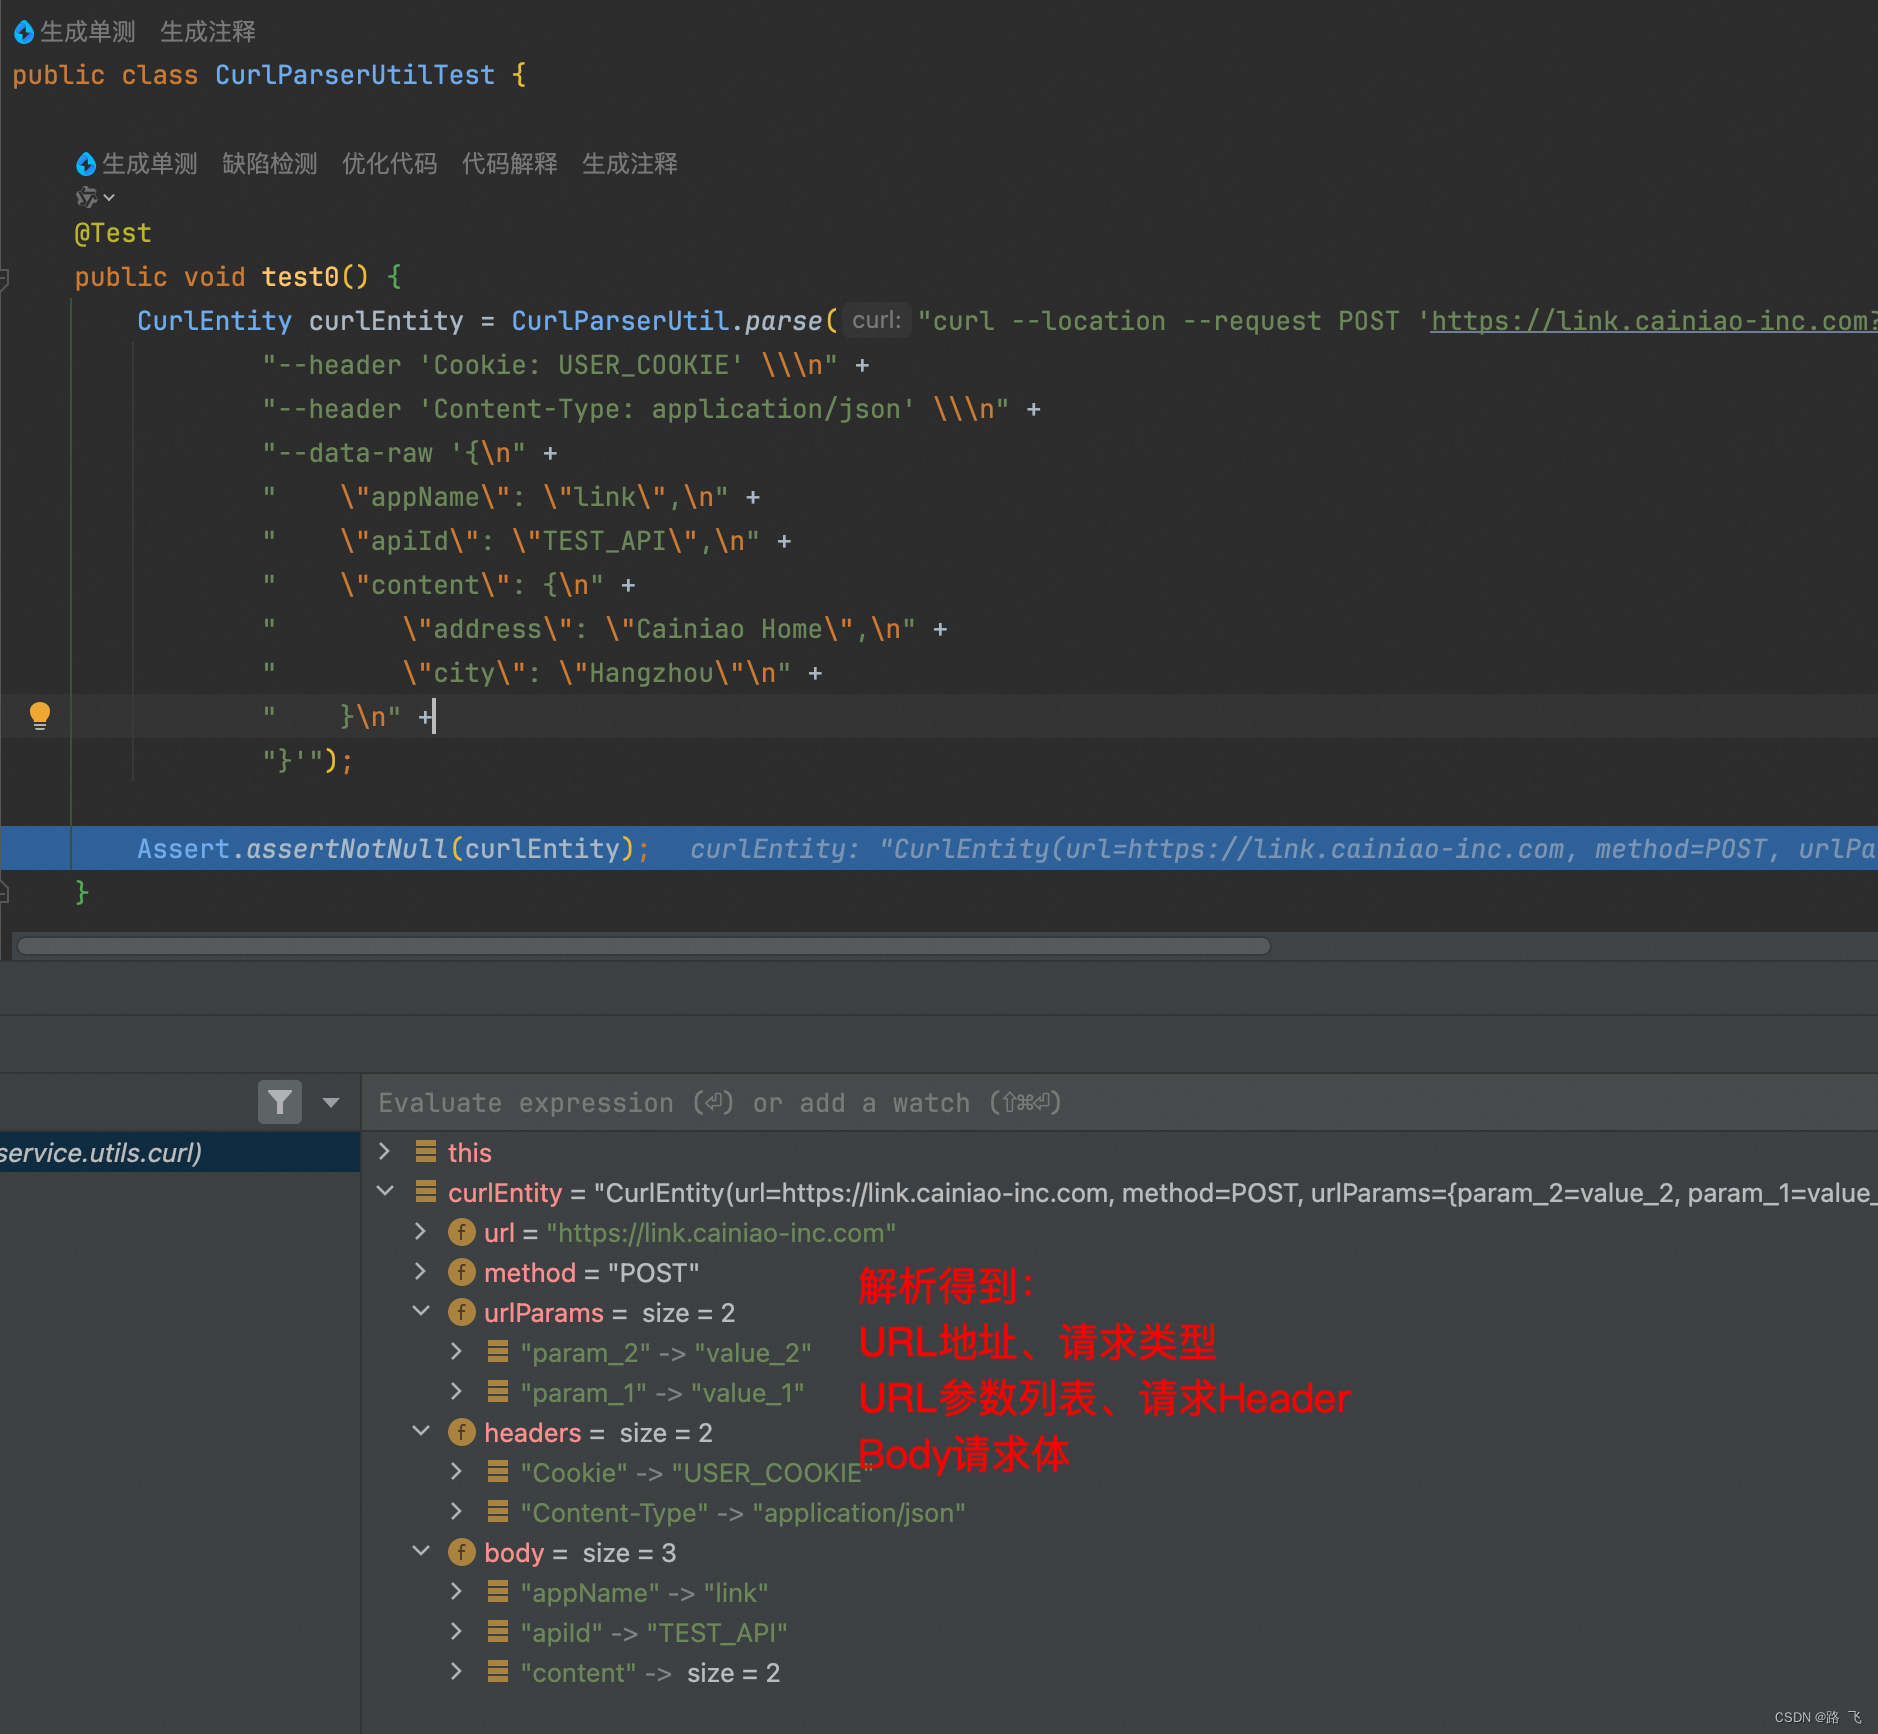Click the horizontal scrollbar below the editor

tap(640, 945)
